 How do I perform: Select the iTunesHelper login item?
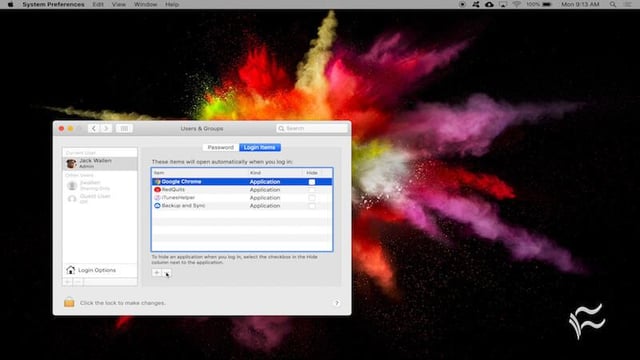[x=242, y=198]
